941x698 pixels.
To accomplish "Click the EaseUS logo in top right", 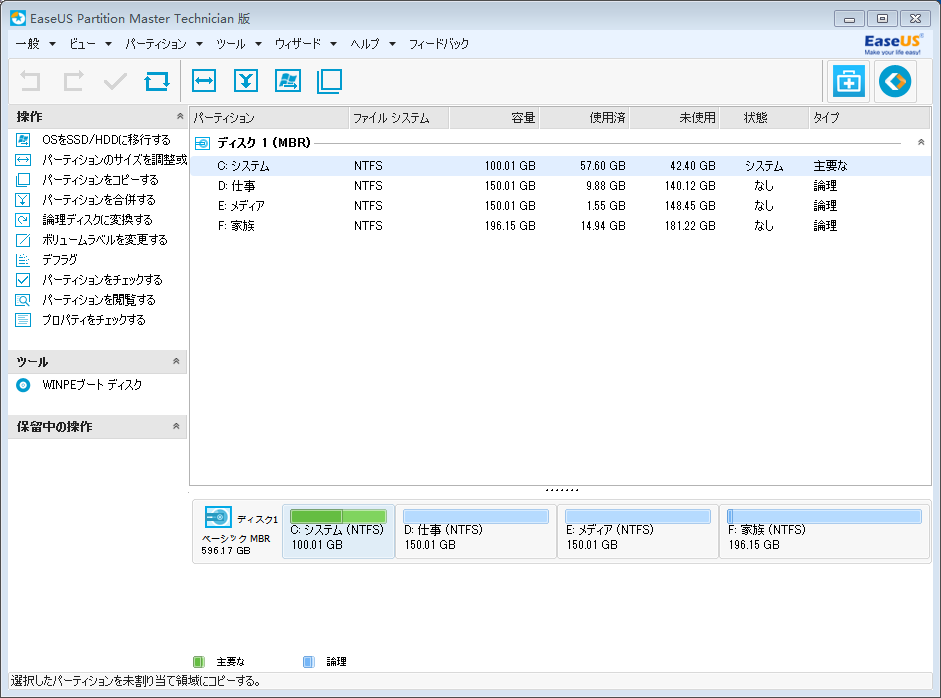I will point(892,44).
